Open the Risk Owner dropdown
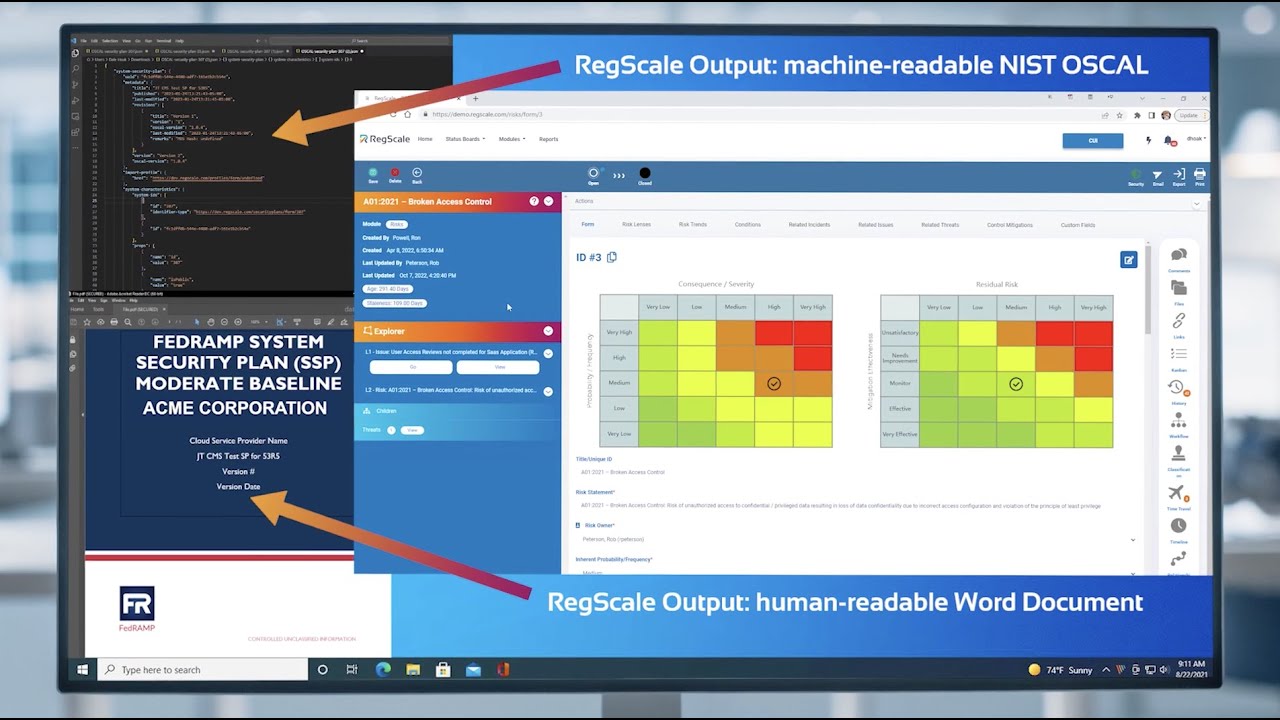 [x=856, y=539]
